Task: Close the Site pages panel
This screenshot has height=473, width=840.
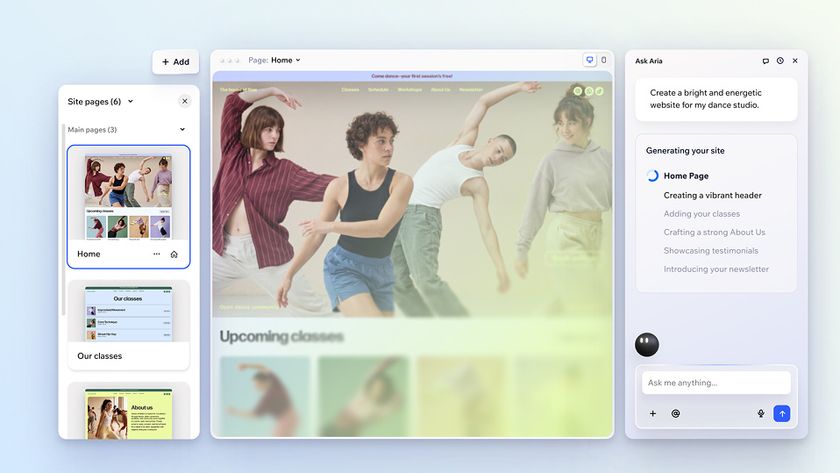Action: [184, 101]
